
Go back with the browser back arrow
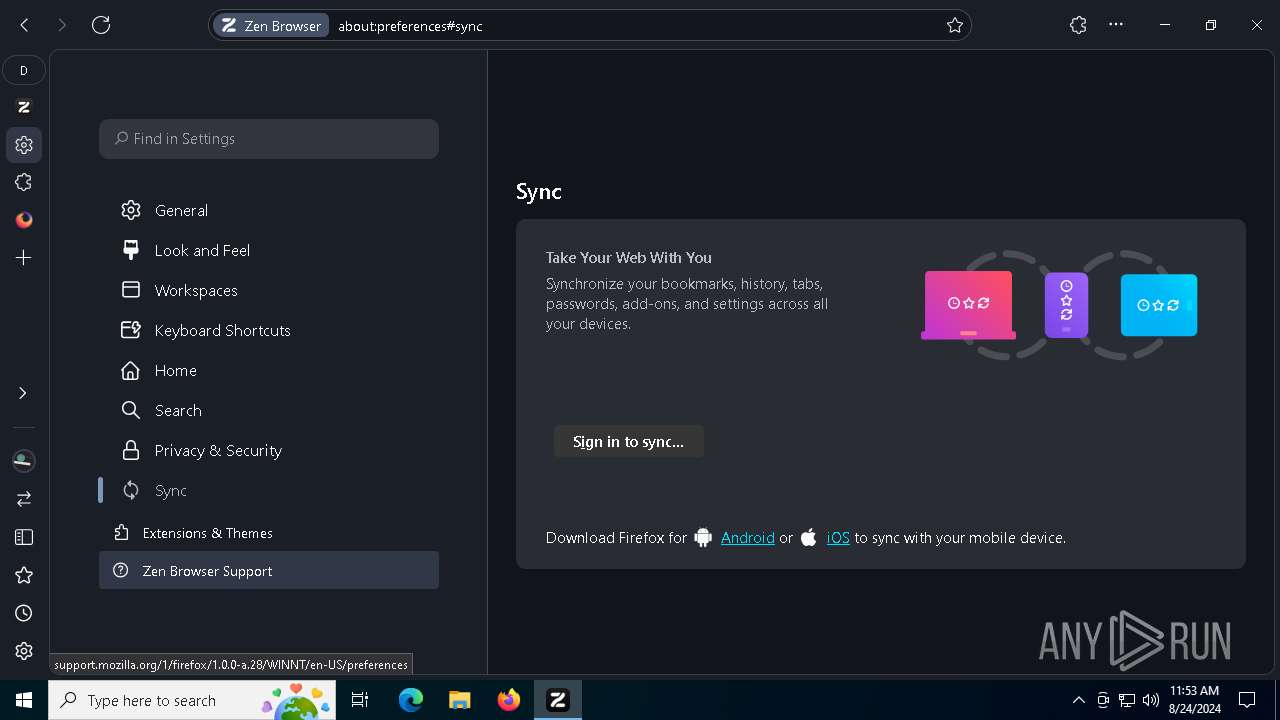[x=25, y=25]
